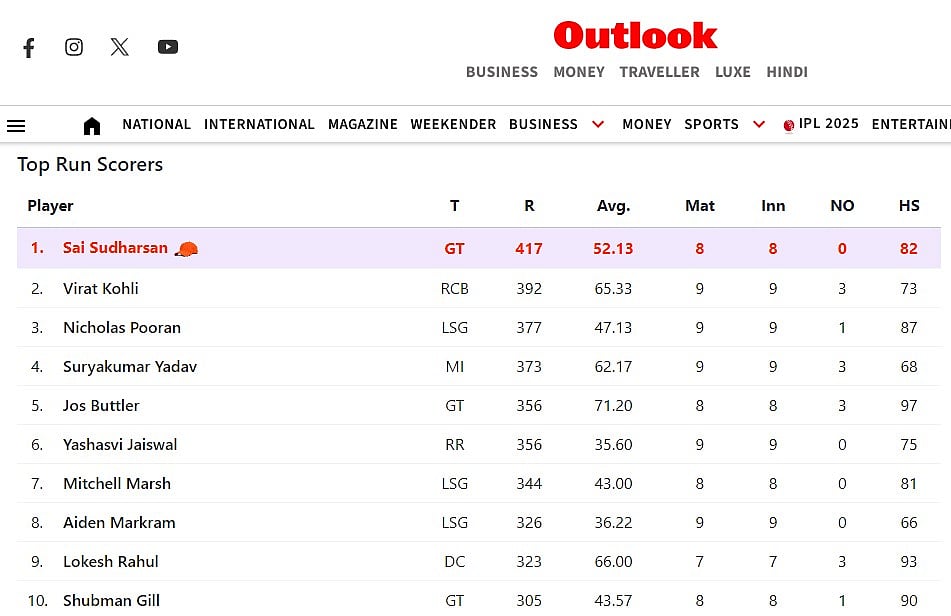
Task: Expand the Business dropdown chevron
Action: [598, 124]
